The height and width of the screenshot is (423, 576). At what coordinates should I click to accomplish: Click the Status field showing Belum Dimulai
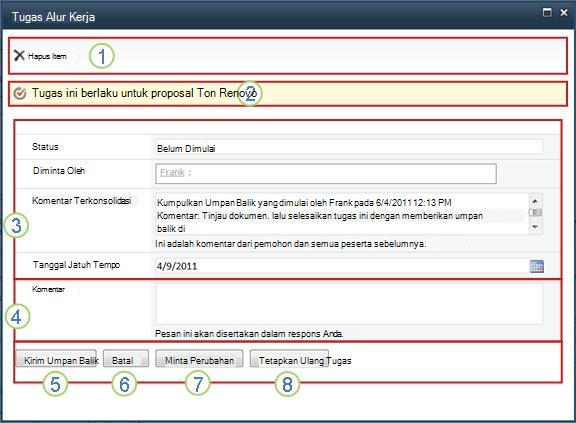[x=349, y=147]
